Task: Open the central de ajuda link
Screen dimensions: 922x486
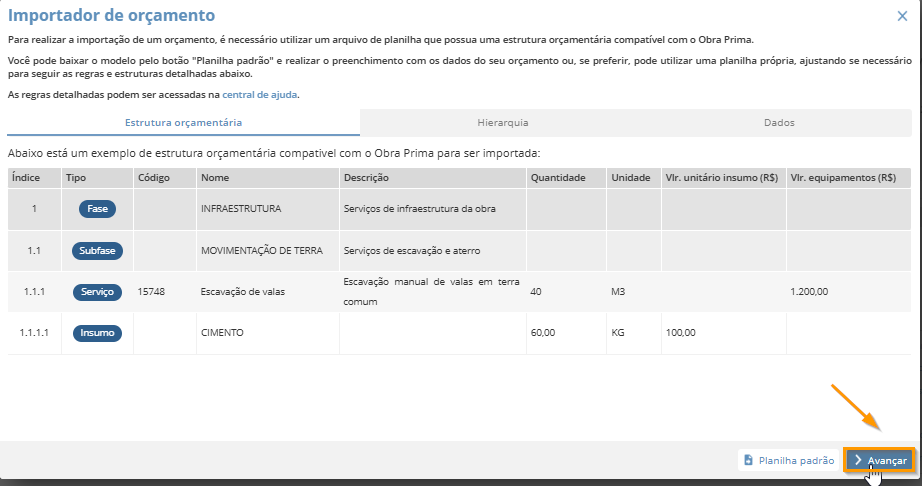Action: [x=260, y=94]
